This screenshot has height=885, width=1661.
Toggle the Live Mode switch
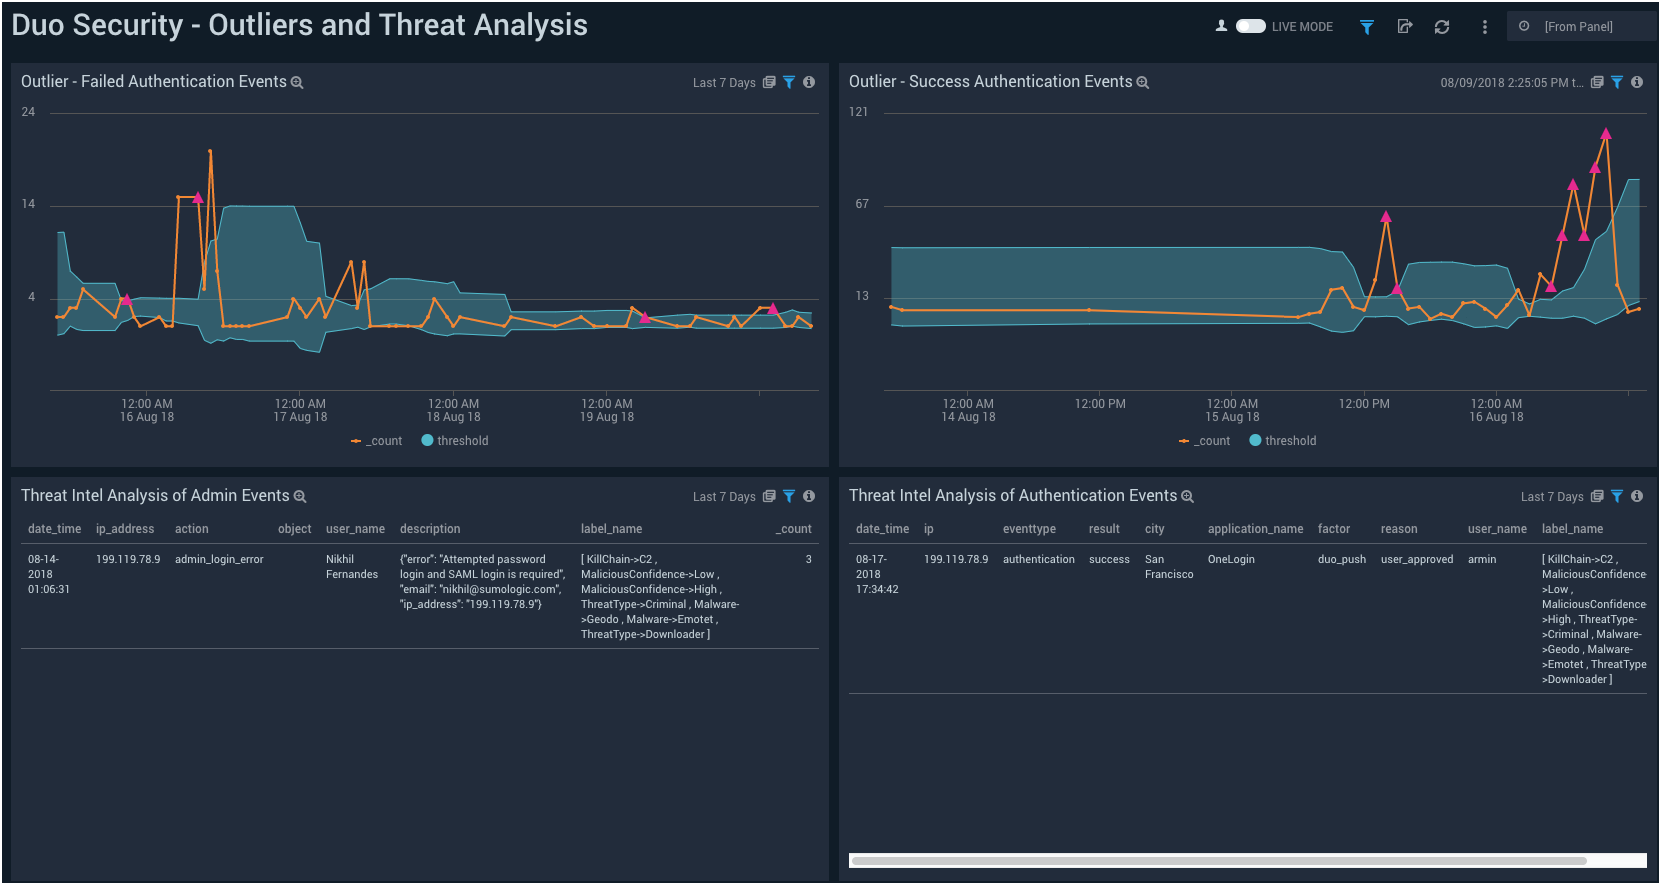pos(1250,27)
